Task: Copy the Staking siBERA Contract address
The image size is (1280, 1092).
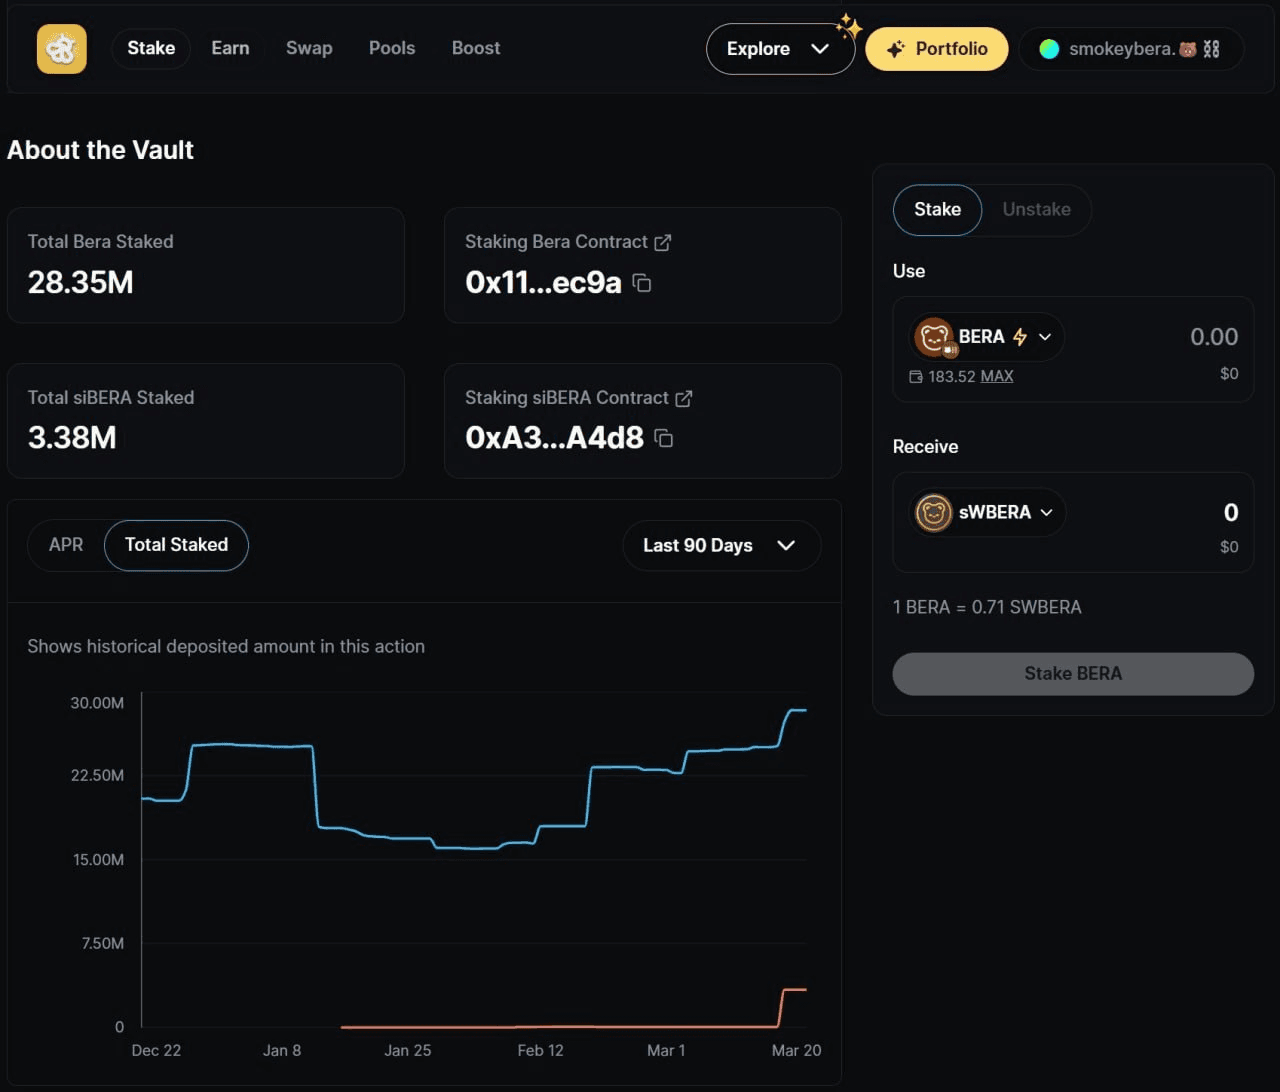Action: click(663, 438)
